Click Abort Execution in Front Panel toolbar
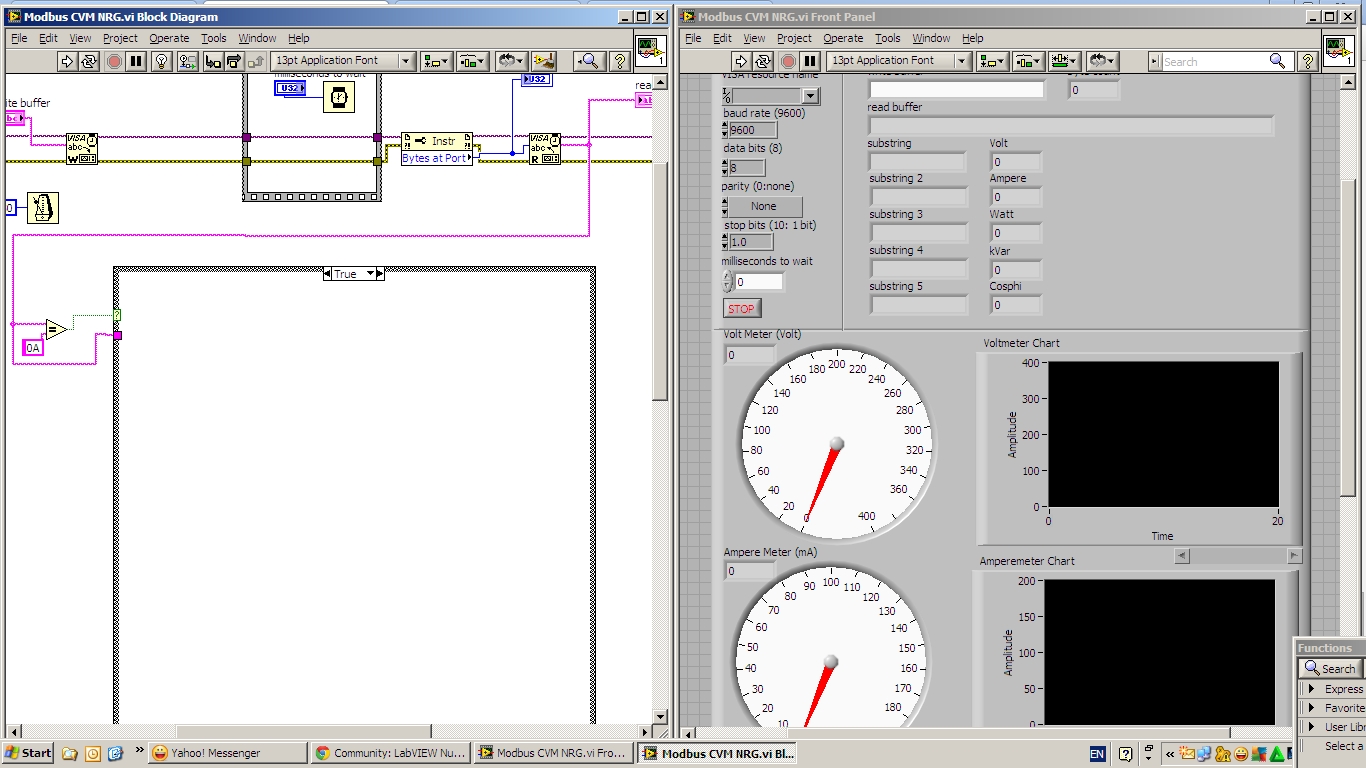This screenshot has width=1366, height=768. 788,61
